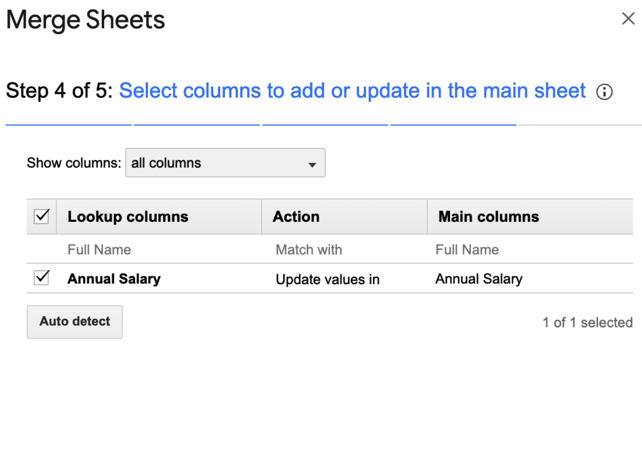Click the bold Annual Salary lookup label

click(113, 279)
